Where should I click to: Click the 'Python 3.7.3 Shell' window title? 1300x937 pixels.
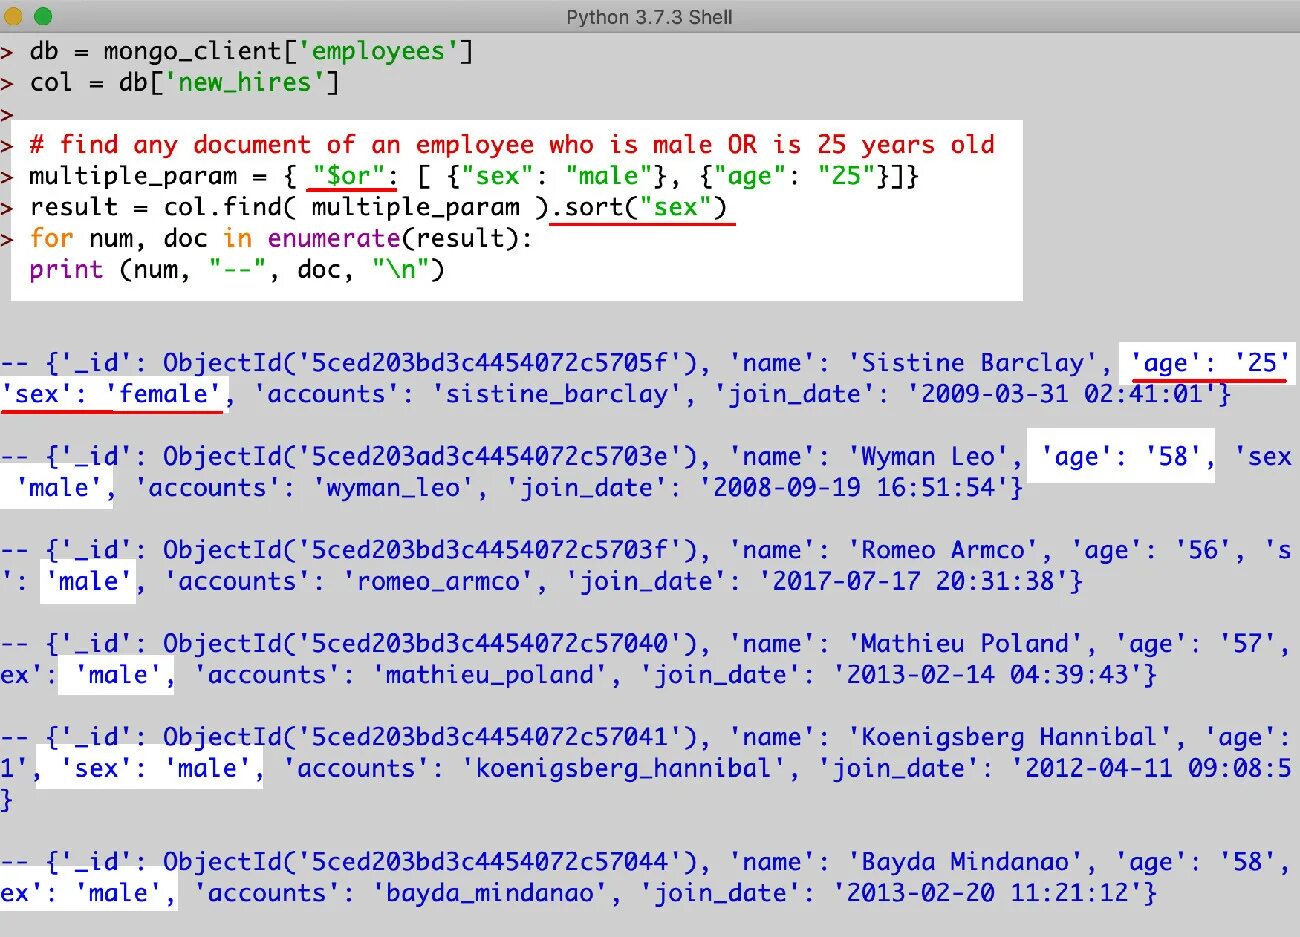649,17
